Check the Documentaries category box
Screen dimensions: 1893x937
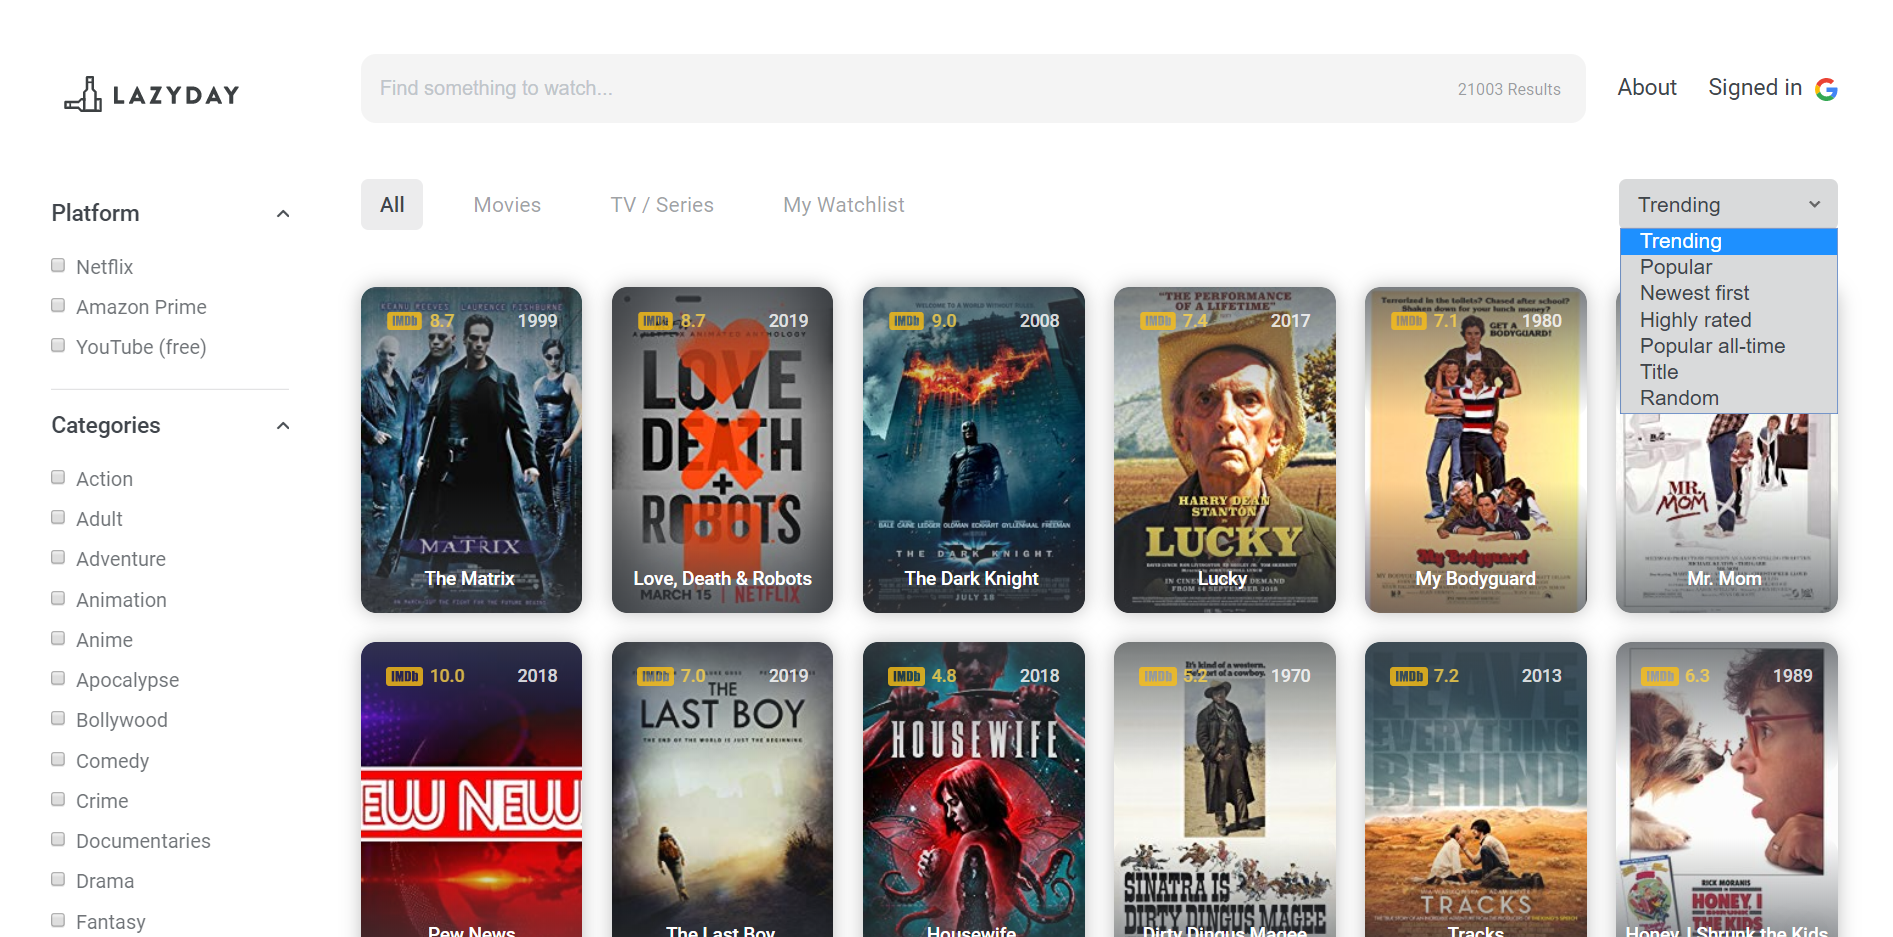58,839
